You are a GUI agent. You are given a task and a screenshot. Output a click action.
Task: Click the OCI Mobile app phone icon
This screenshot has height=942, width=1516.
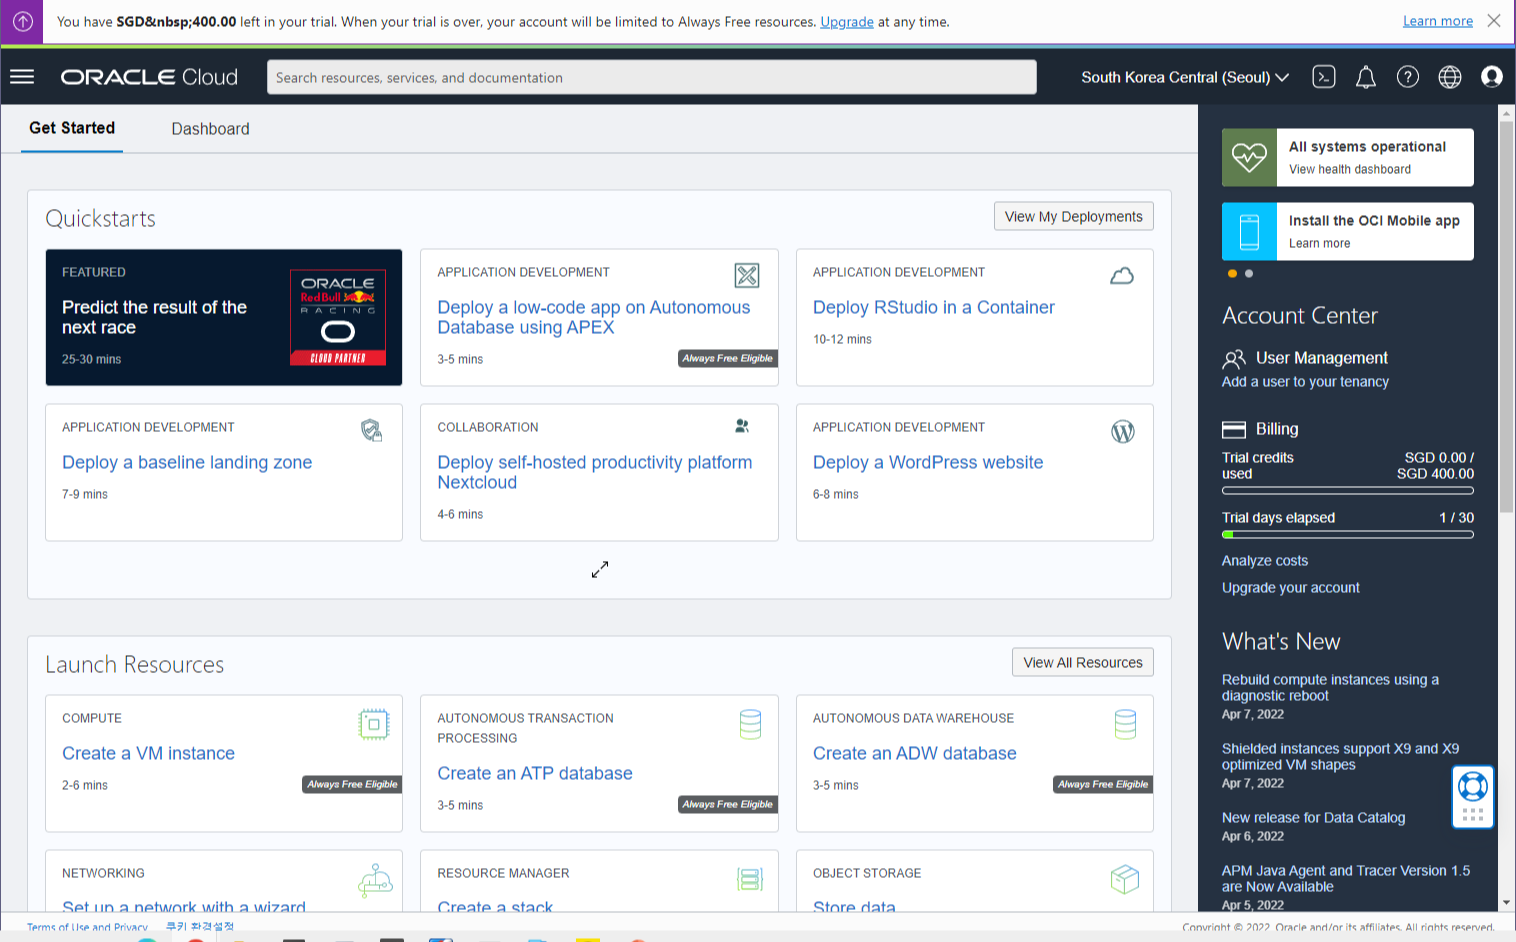click(1249, 231)
